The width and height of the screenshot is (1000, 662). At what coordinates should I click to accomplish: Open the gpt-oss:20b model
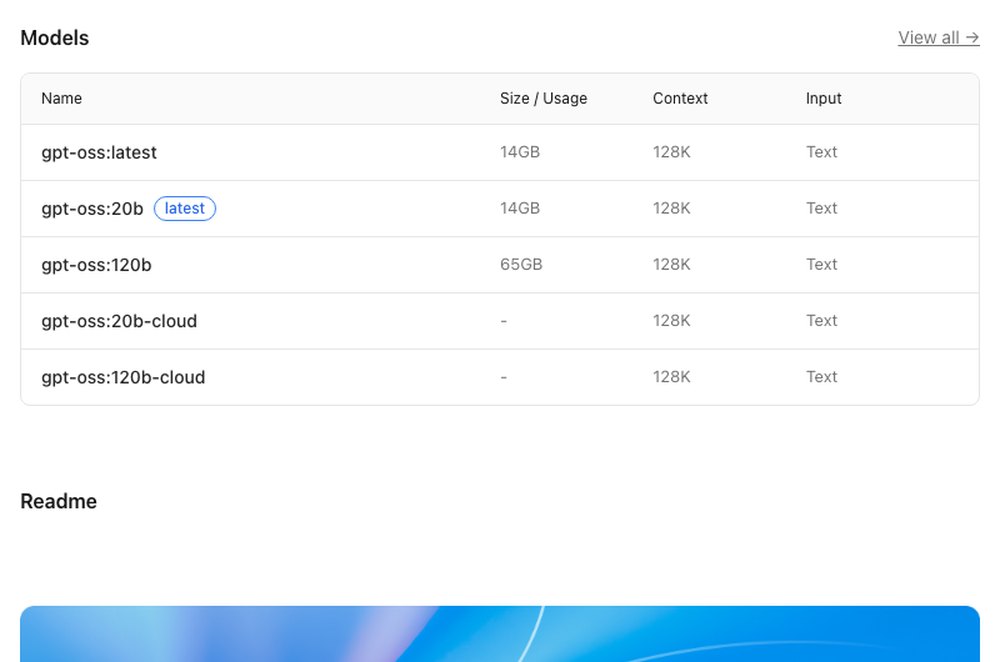92,209
